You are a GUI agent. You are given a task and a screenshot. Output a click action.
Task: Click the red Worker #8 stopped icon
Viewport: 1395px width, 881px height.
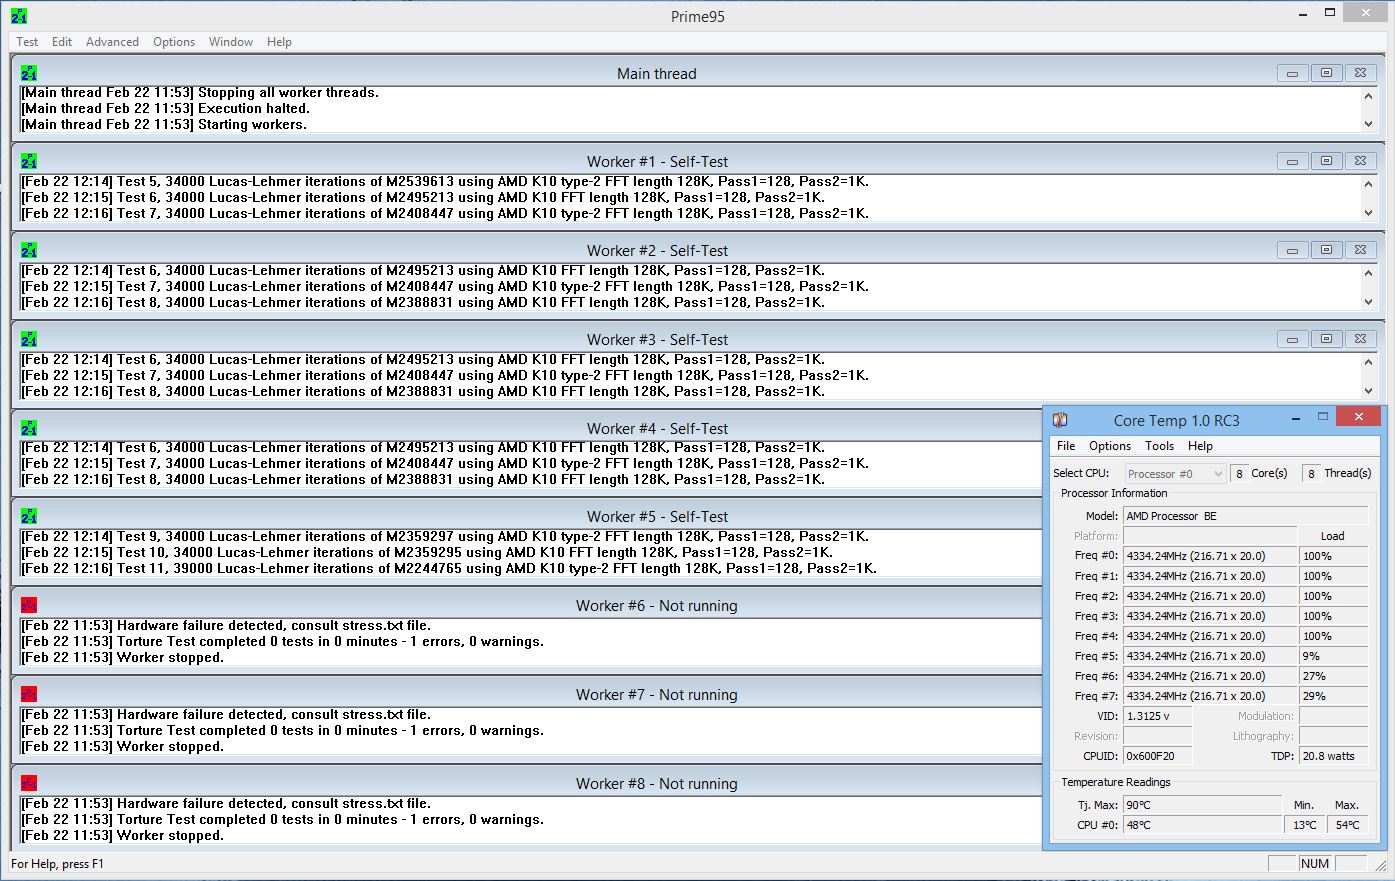[x=29, y=783]
